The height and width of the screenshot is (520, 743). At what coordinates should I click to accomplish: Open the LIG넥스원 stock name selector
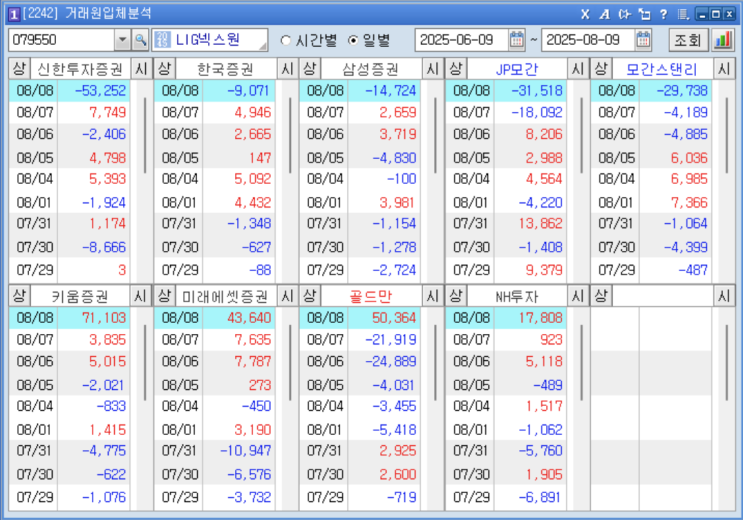(210, 40)
